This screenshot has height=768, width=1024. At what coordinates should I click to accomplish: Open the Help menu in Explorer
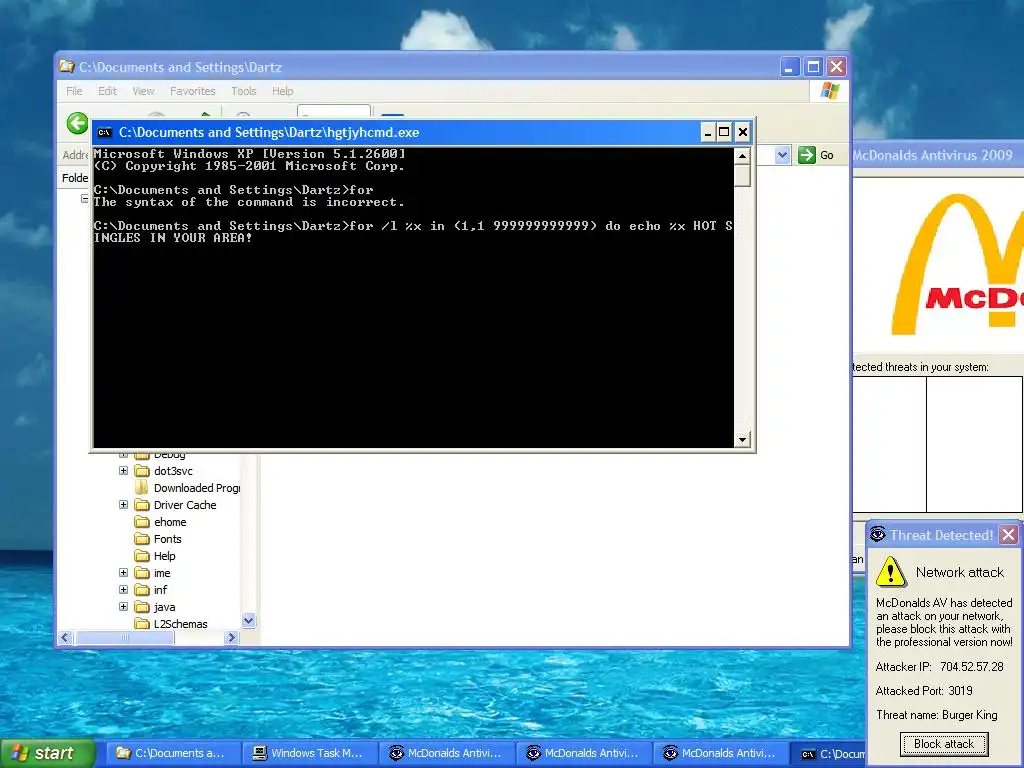click(283, 91)
